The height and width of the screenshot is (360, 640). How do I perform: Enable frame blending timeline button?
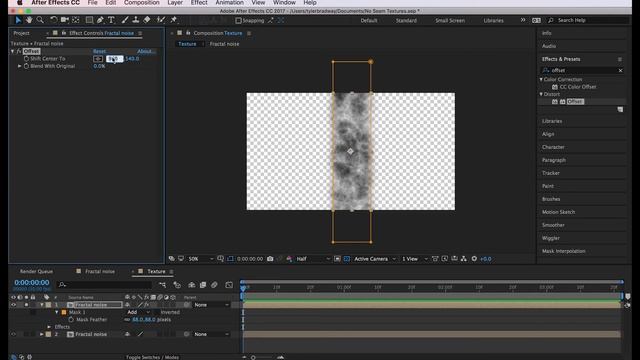203,285
